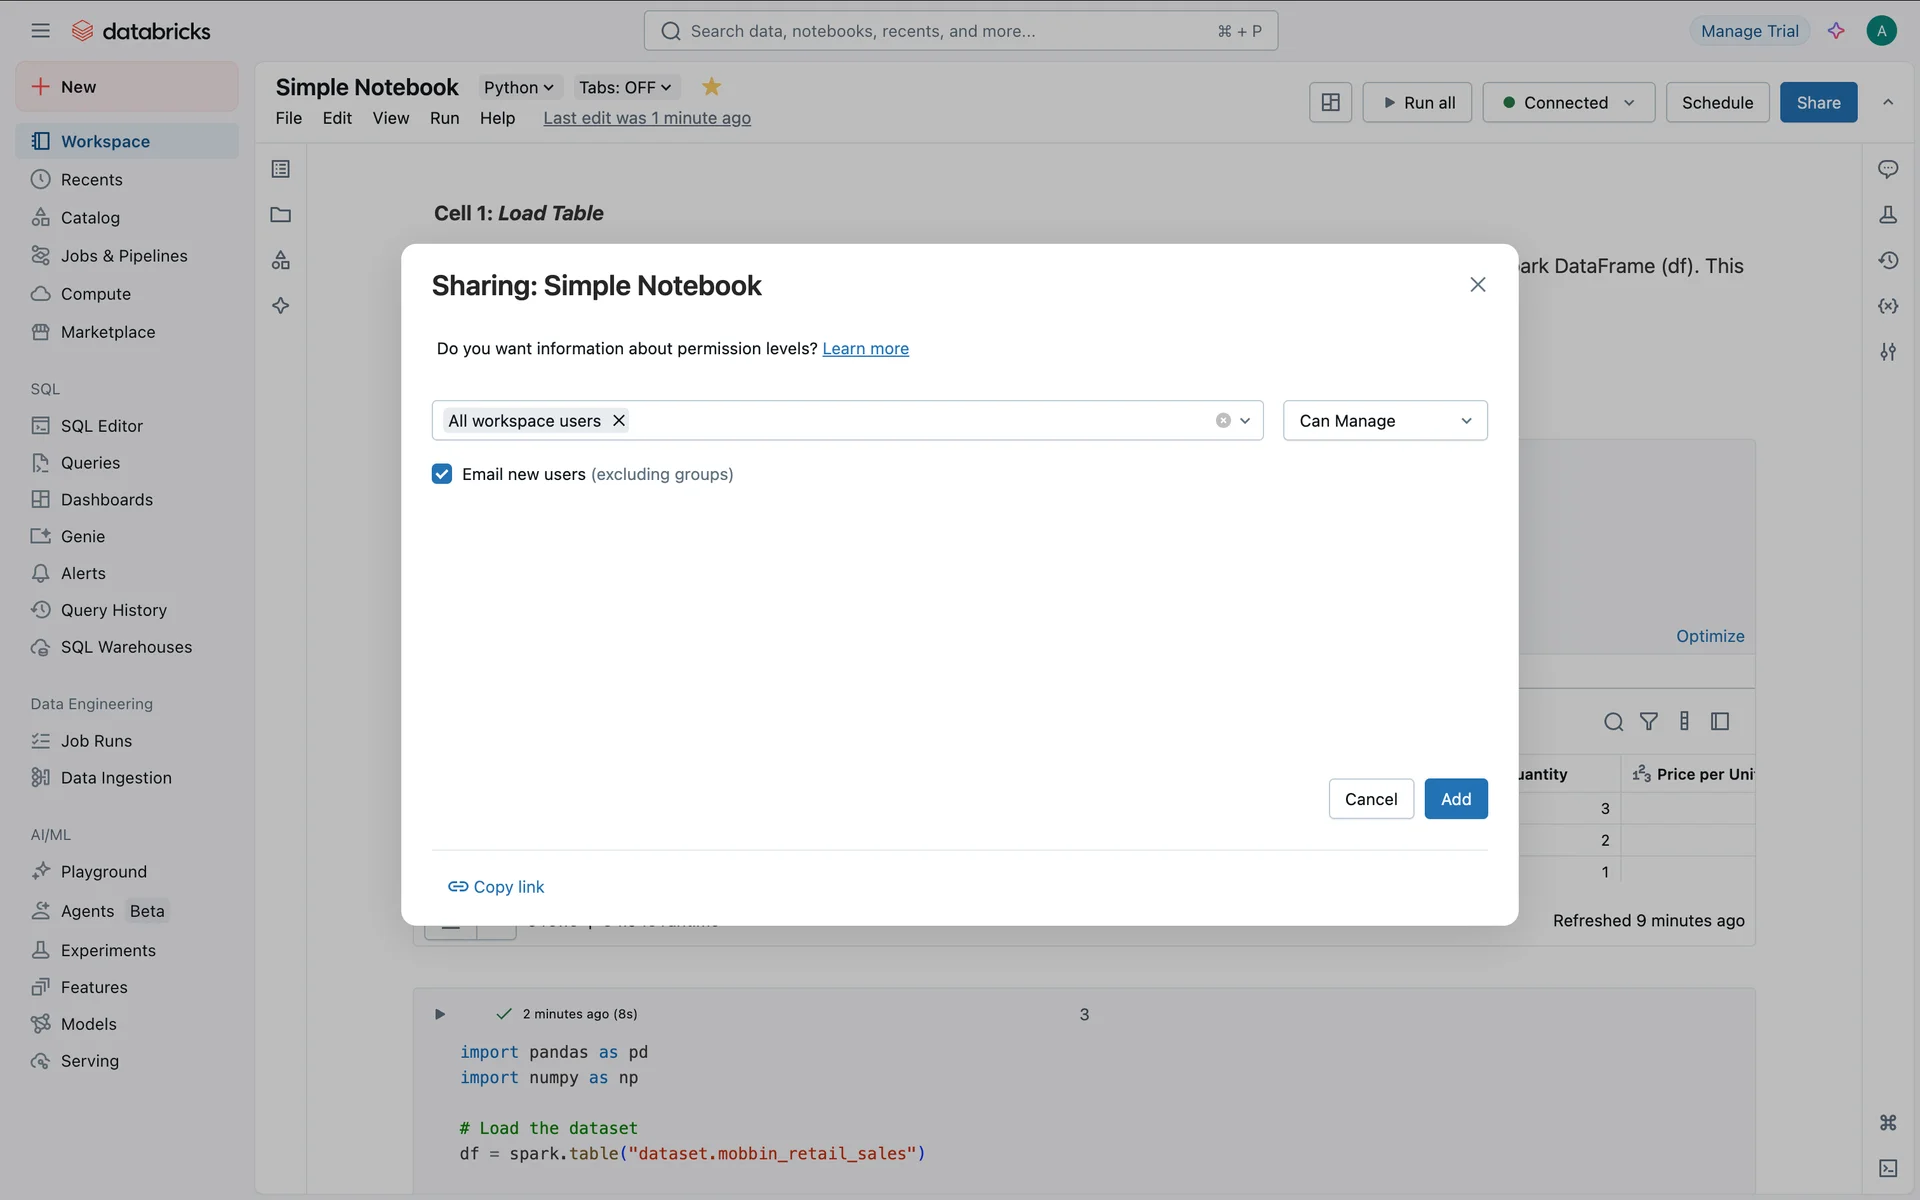Screen dimensions: 1920x1200
Task: Click the Add button
Action: point(1455,799)
